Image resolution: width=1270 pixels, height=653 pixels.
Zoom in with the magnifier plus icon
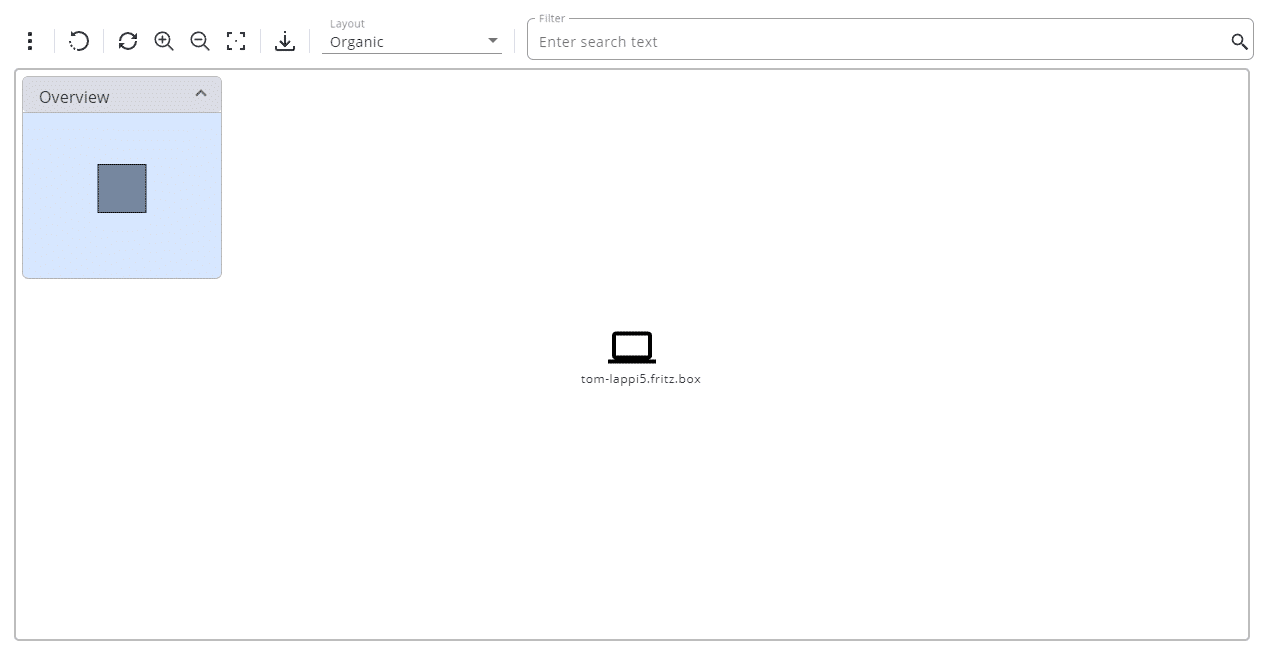pos(164,41)
